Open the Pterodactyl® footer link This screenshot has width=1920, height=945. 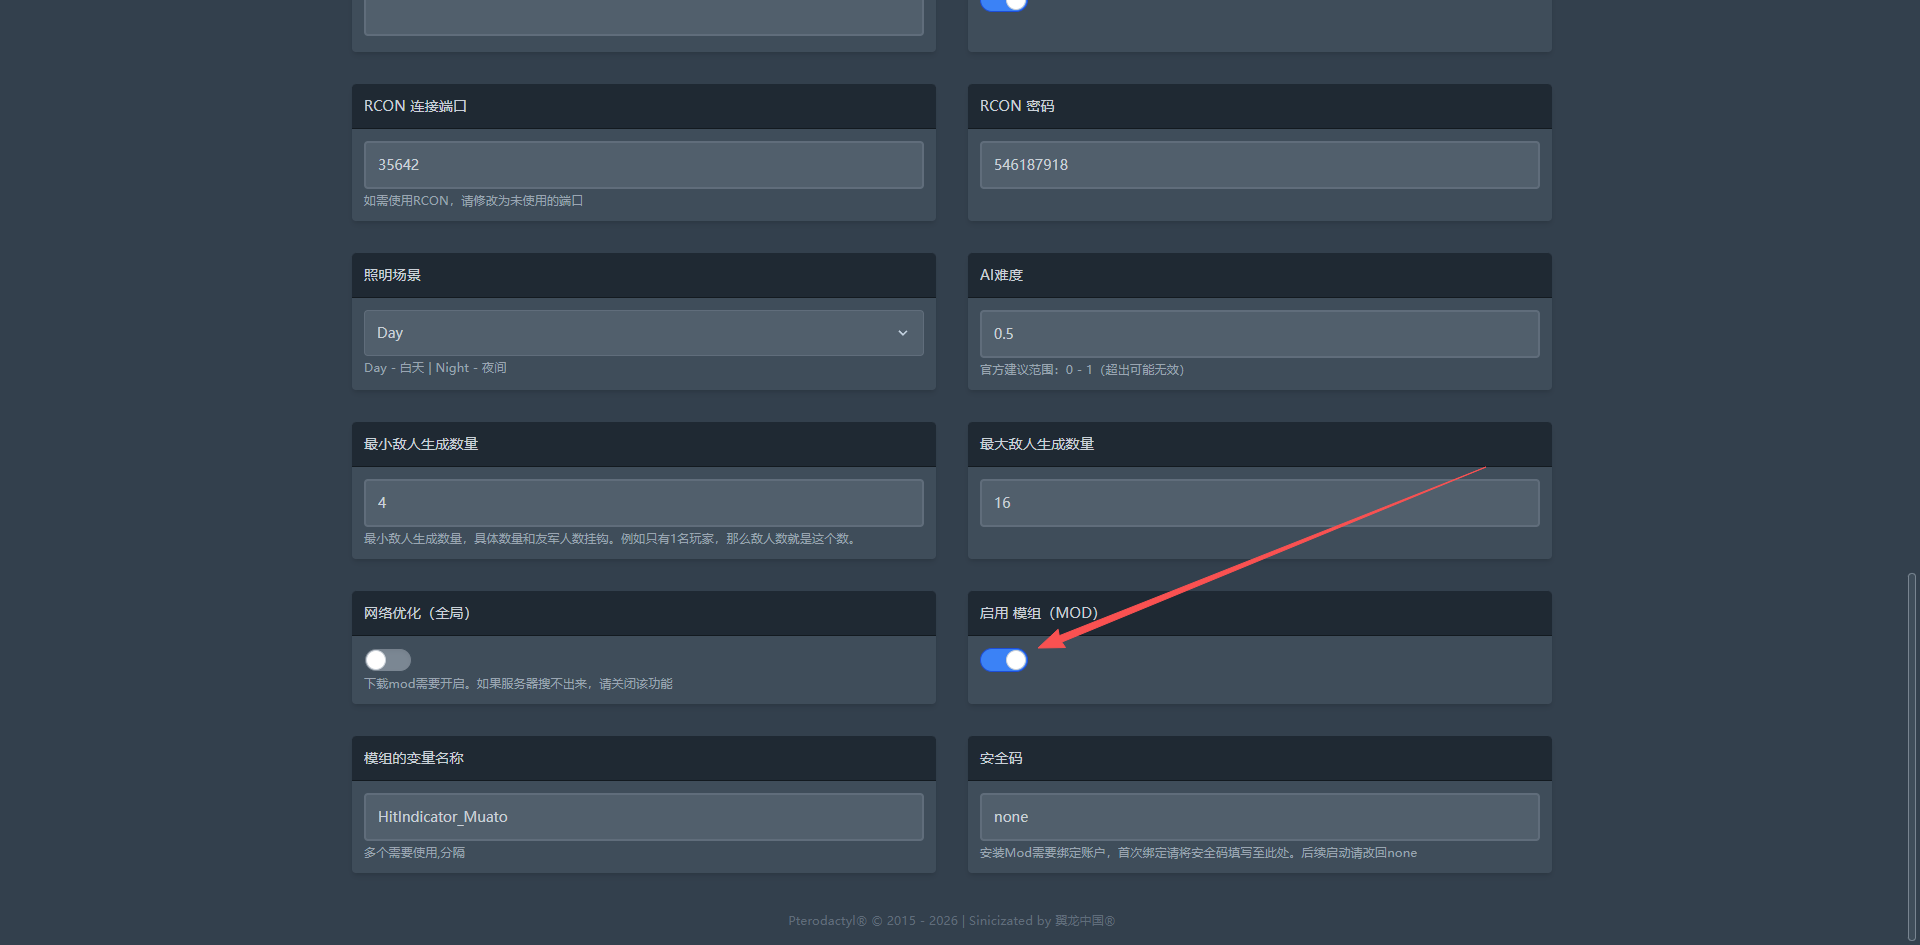pos(827,921)
